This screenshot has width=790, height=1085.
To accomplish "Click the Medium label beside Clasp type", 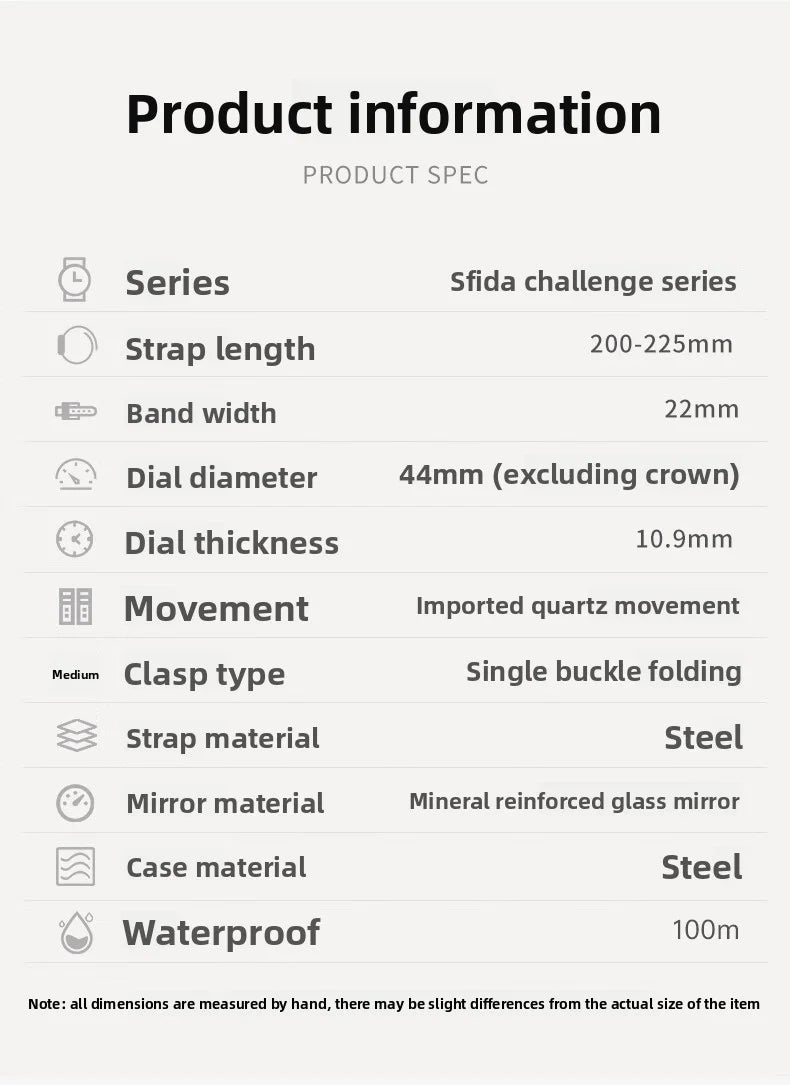I will point(76,675).
